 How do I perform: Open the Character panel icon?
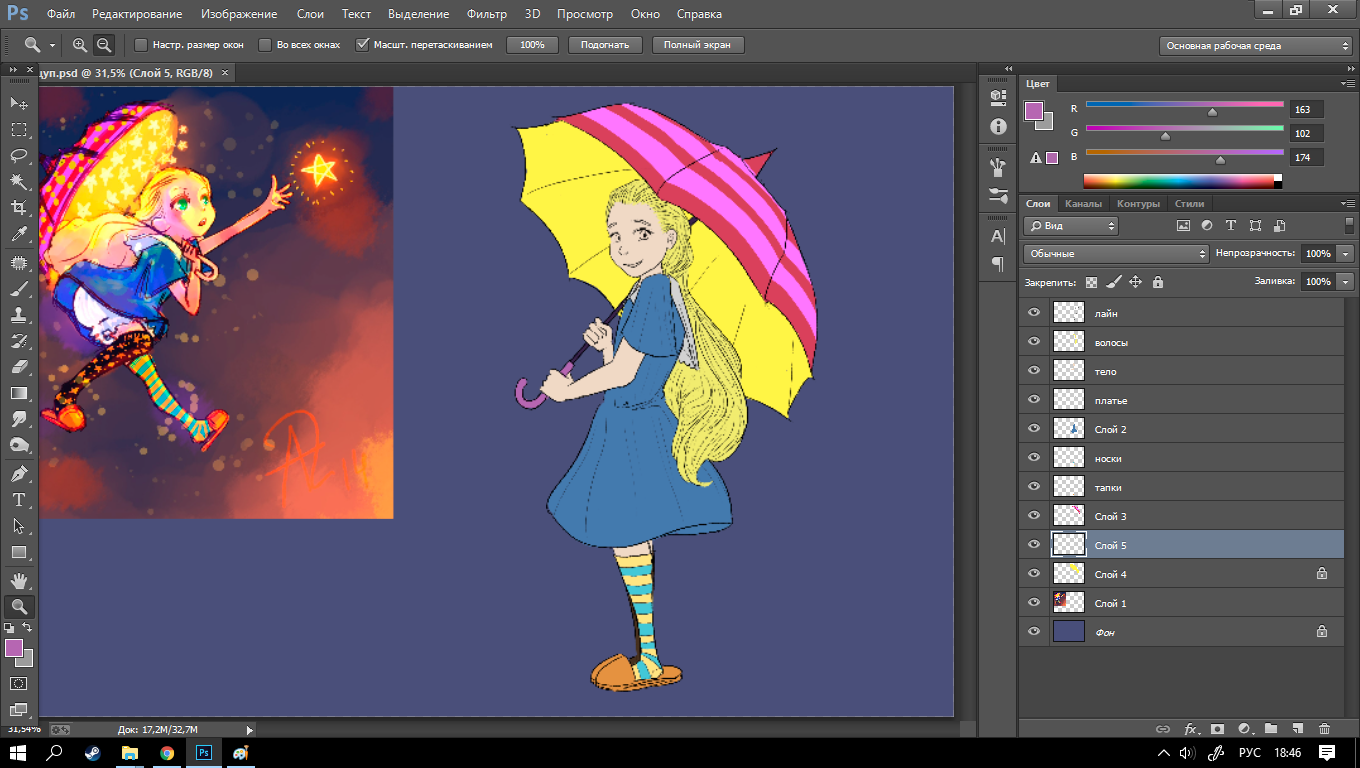click(x=998, y=237)
